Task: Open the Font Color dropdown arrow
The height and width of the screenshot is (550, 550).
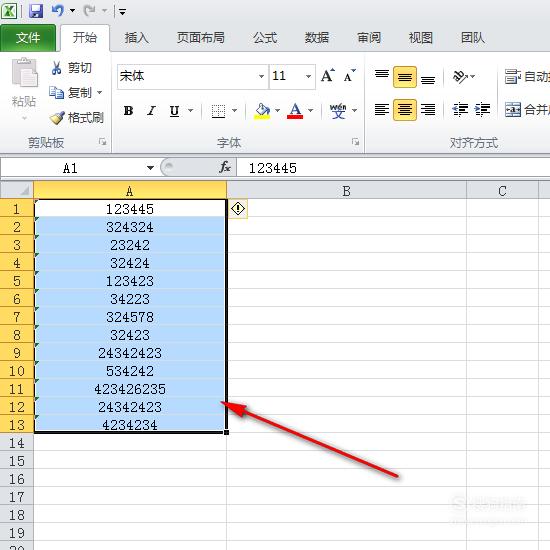Action: coord(310,110)
